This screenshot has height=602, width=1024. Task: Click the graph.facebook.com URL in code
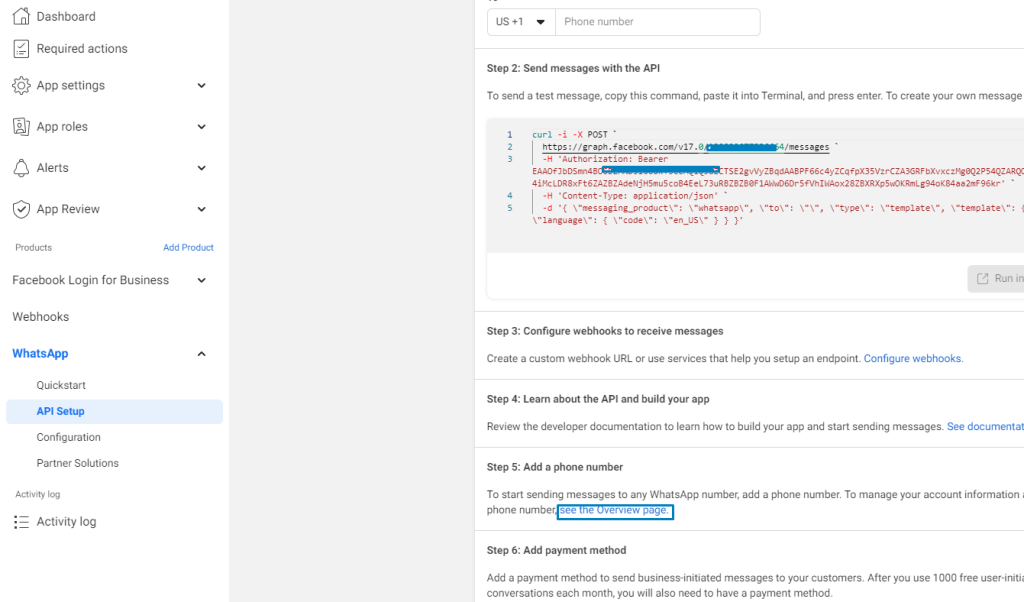pyautogui.click(x=686, y=147)
